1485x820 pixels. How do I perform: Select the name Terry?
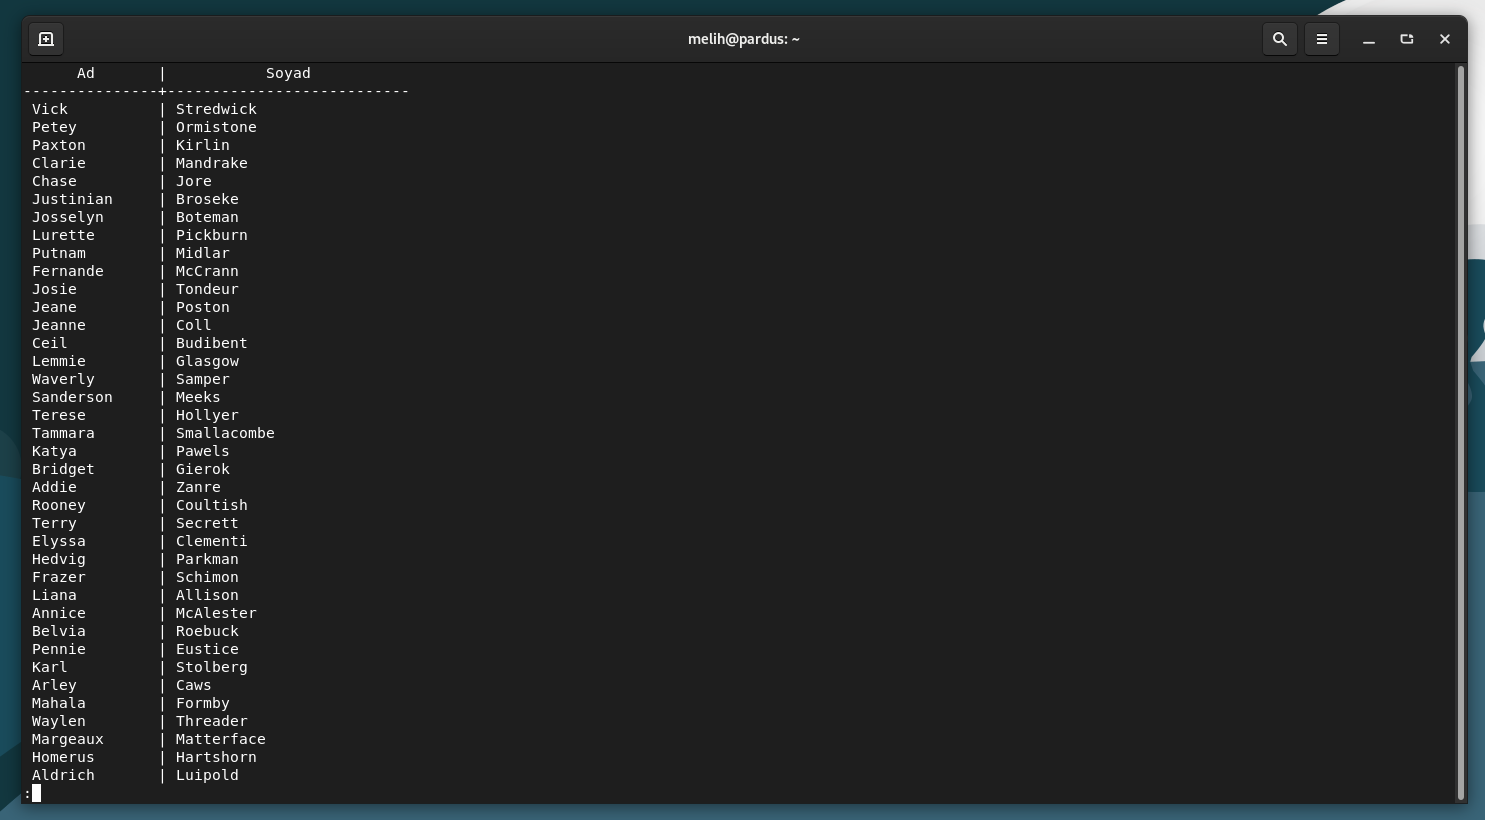pos(54,523)
